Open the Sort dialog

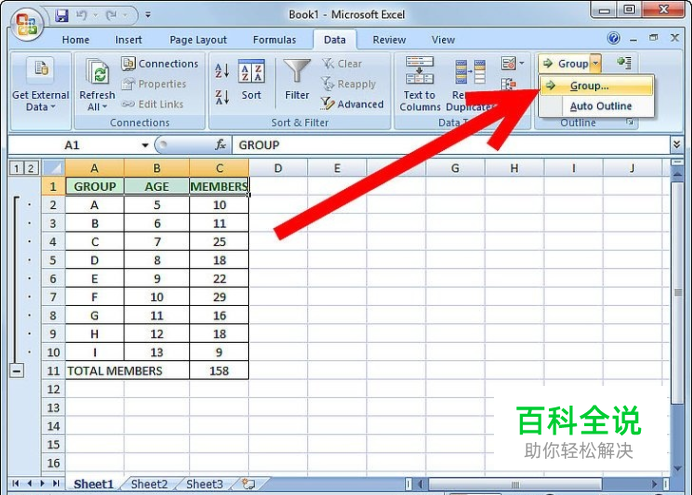pyautogui.click(x=251, y=79)
